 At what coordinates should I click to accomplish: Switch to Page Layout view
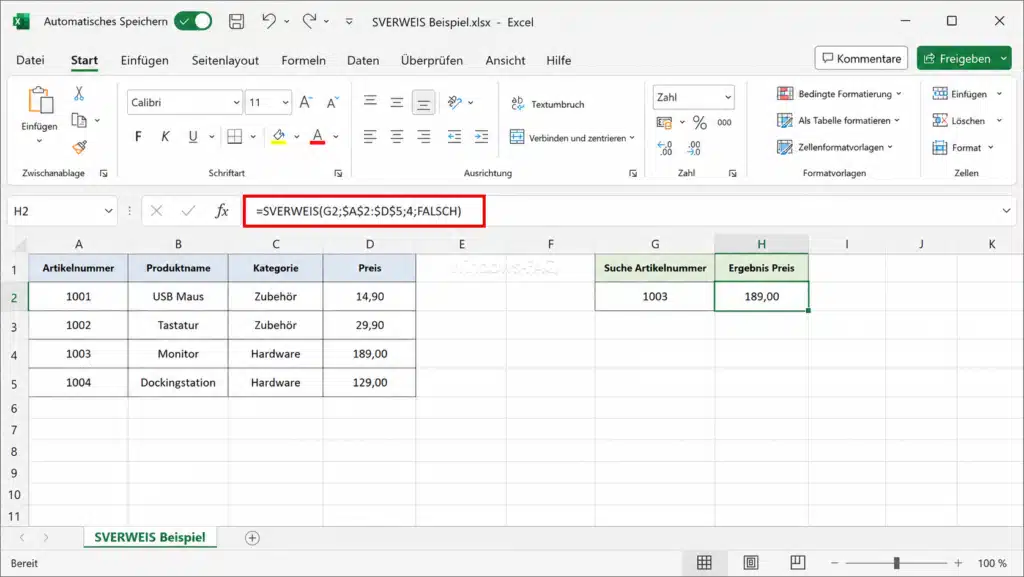point(751,563)
